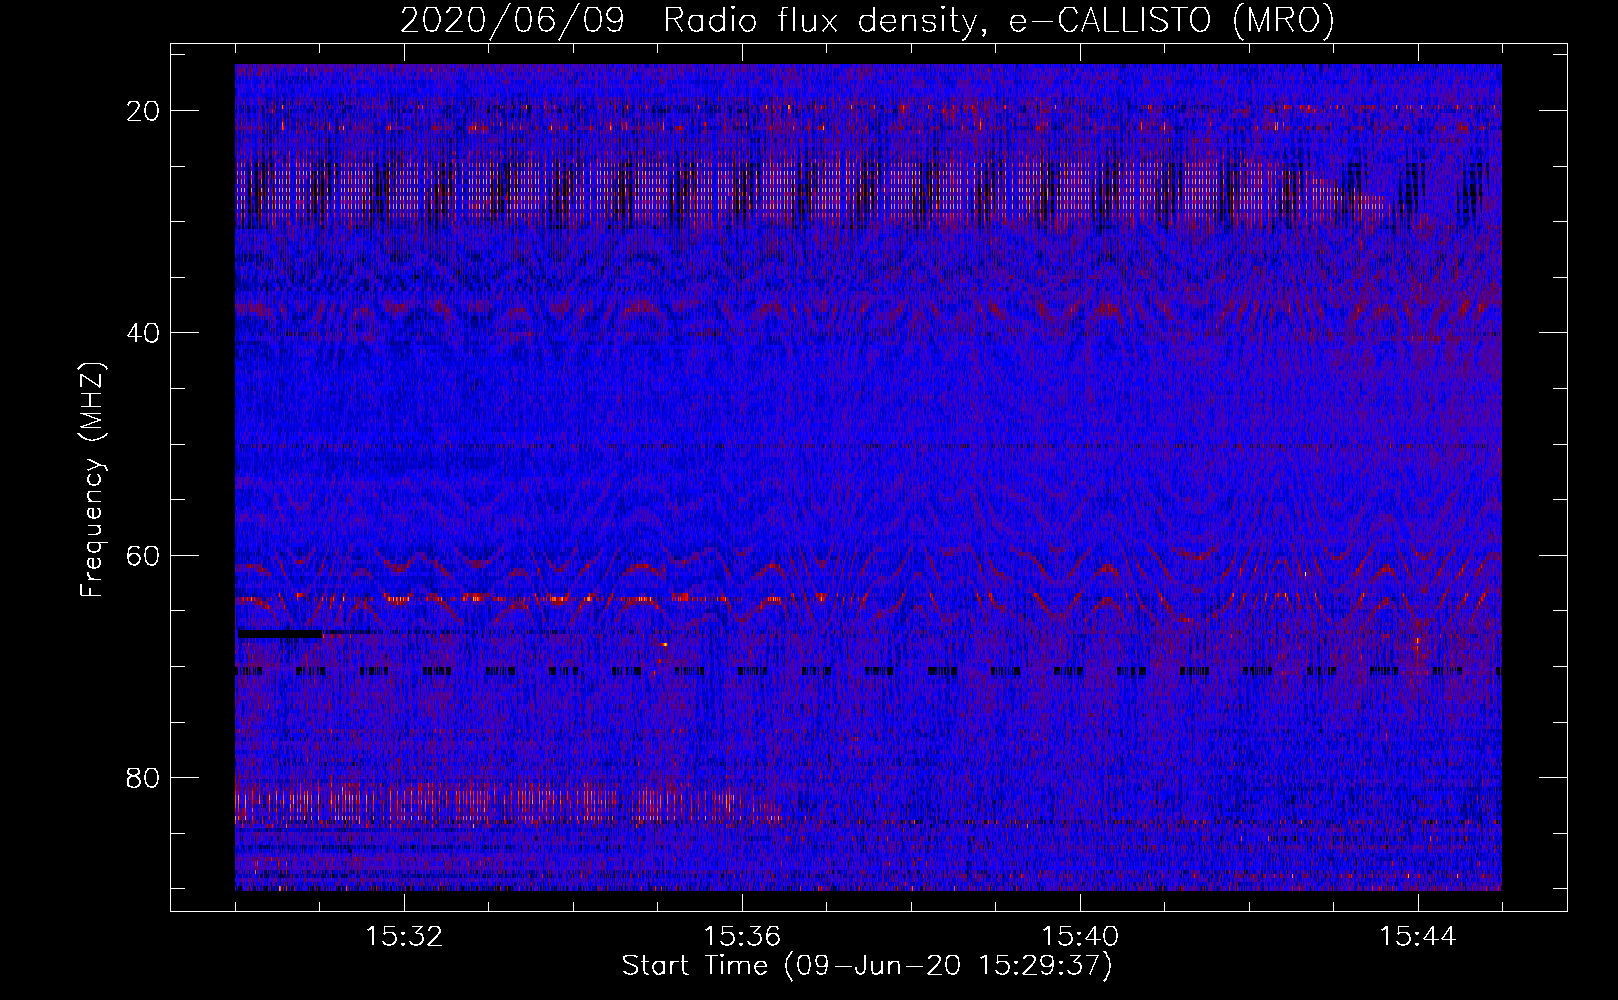Click the 'Frequency (MHZ)' axis label
Screen dimensions: 1618x1000
coord(92,480)
